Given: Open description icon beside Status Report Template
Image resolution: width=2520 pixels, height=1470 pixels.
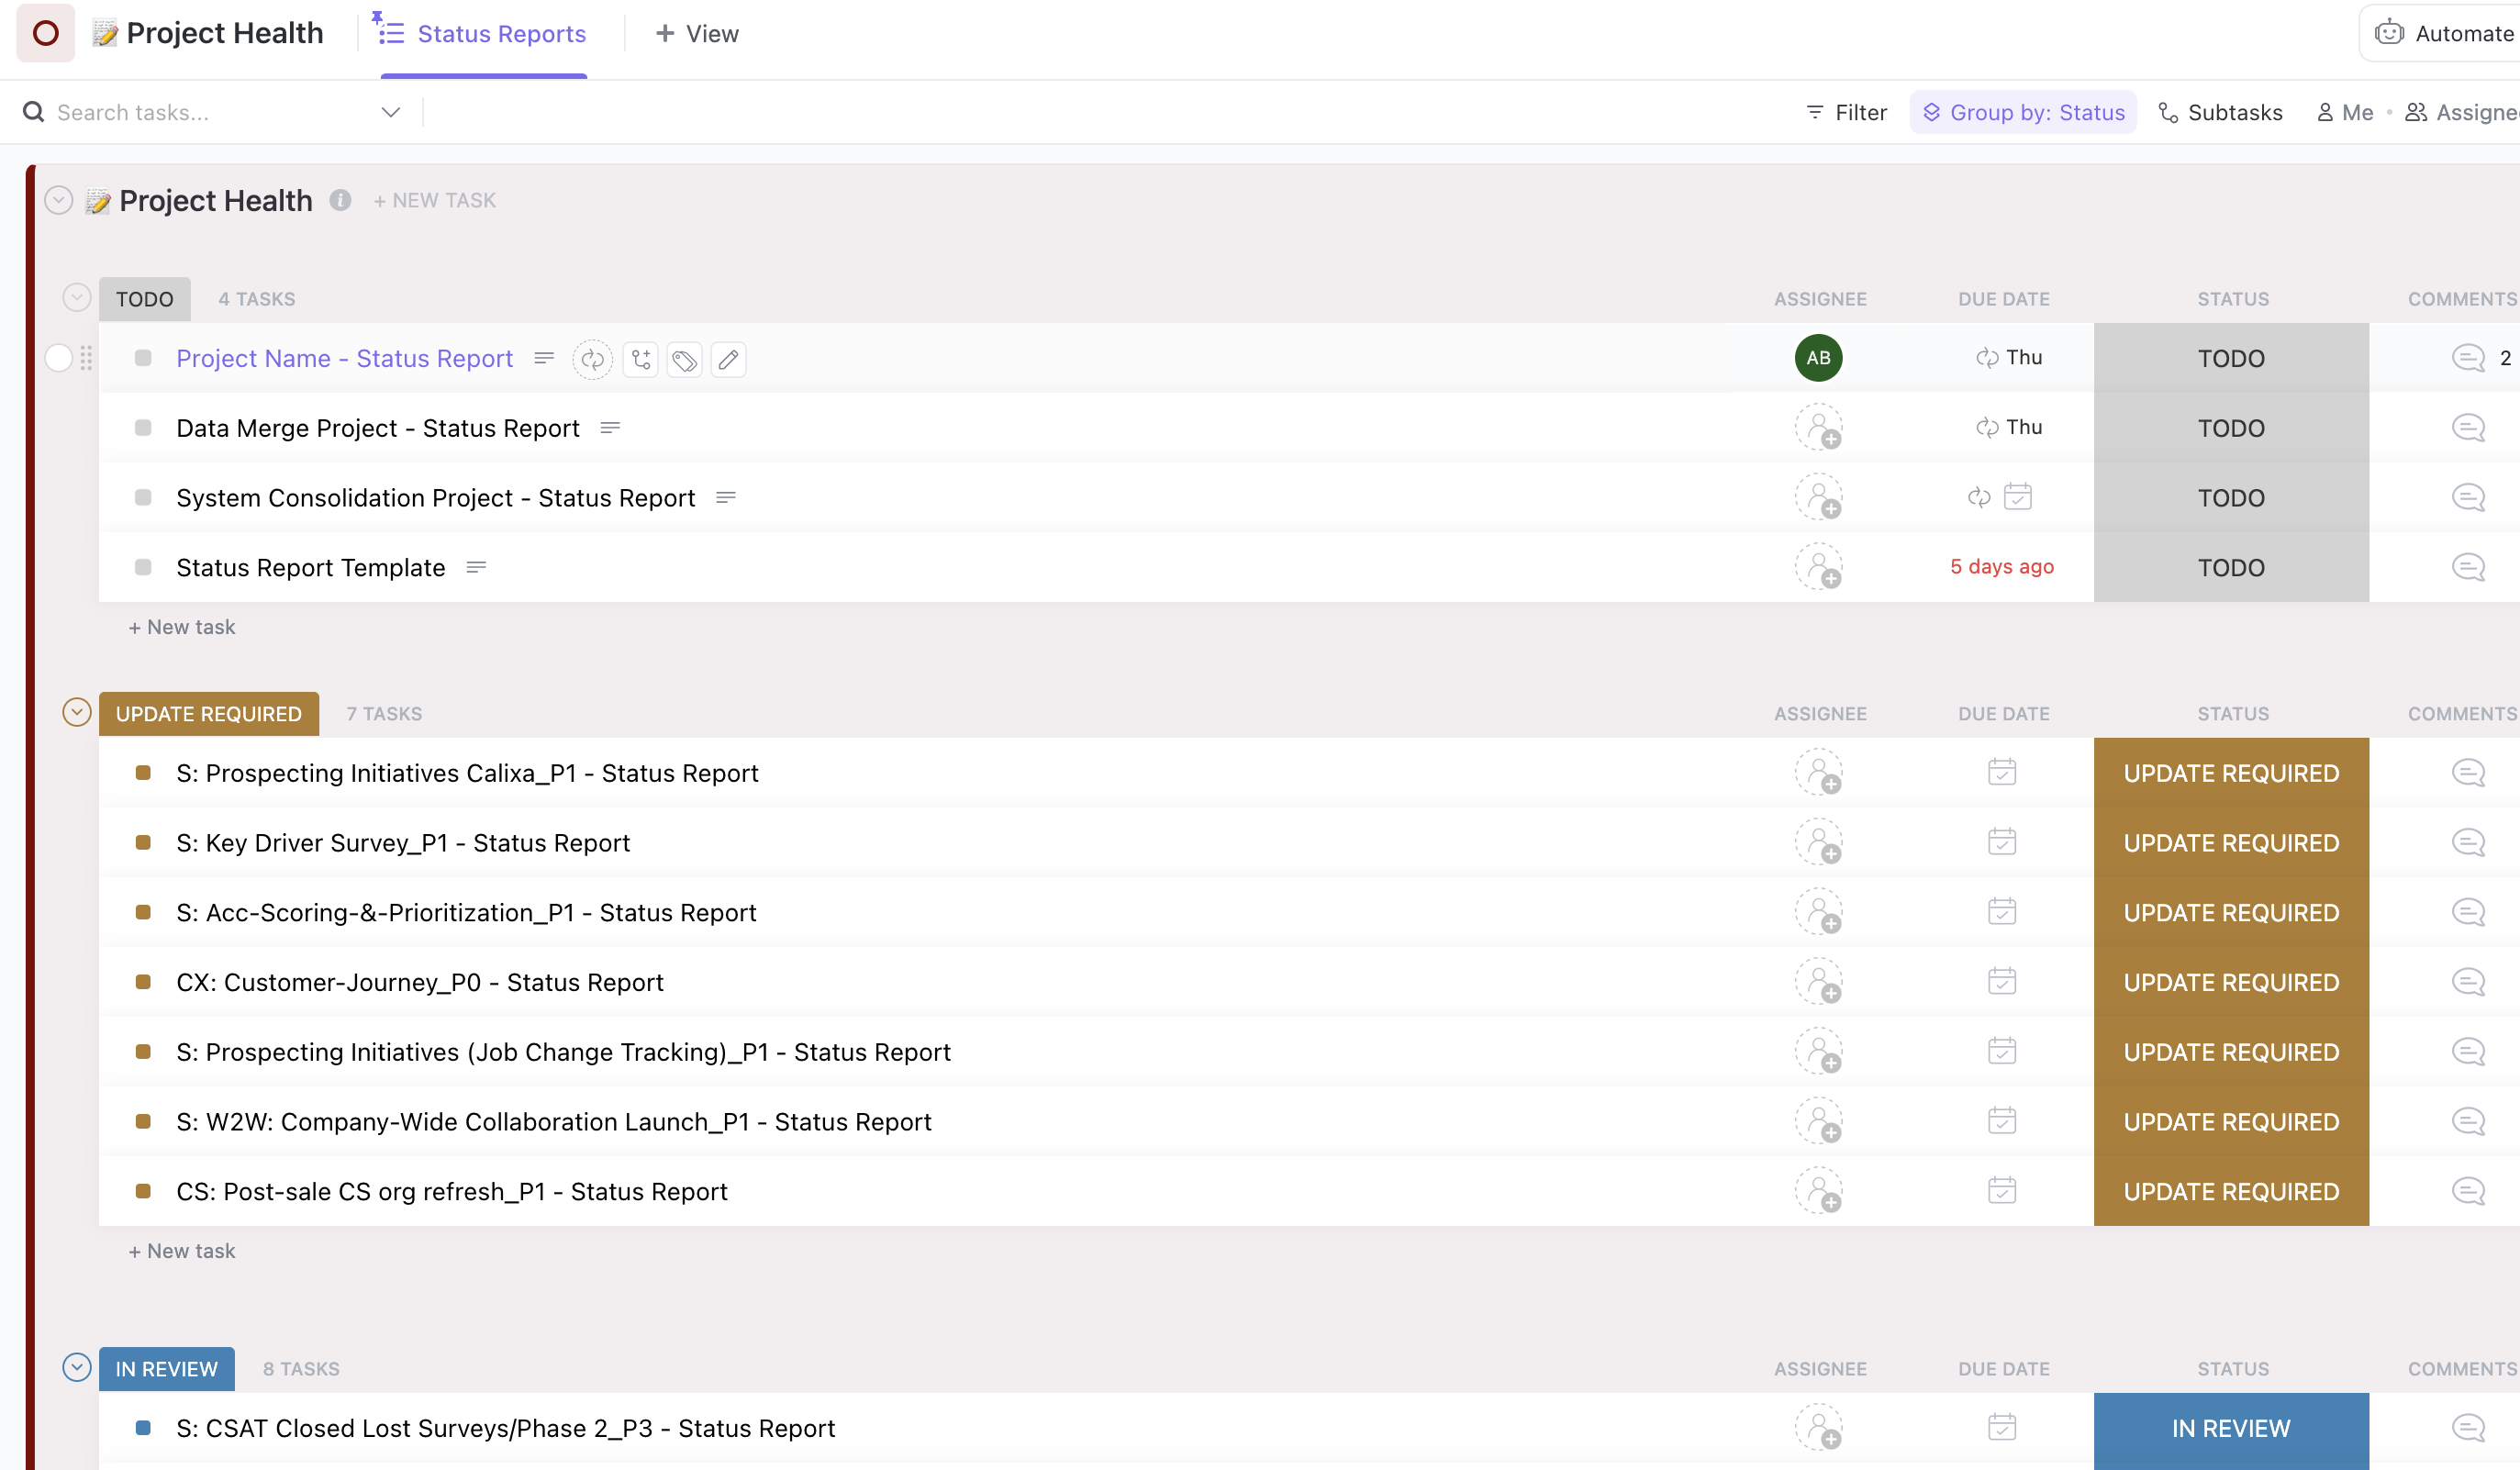Looking at the screenshot, I should coord(476,567).
